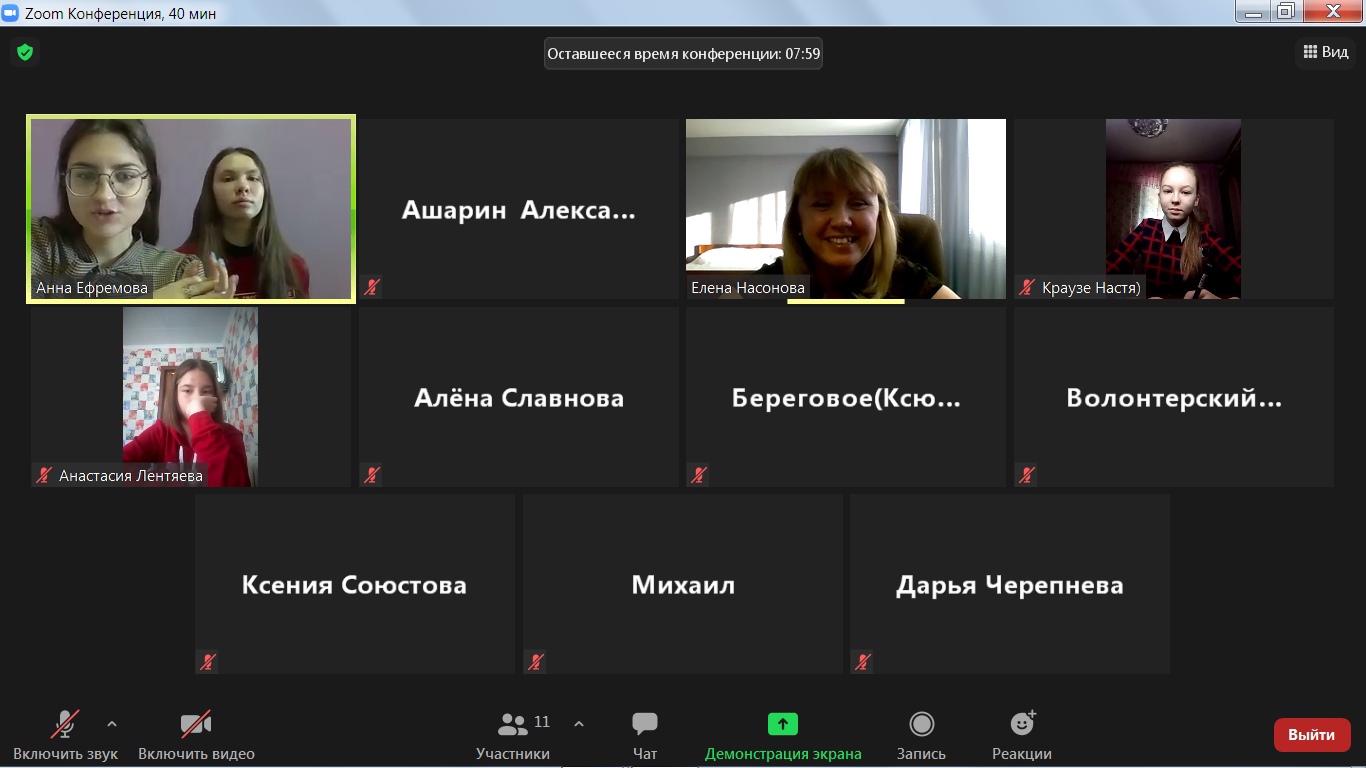Screen dimensions: 1366x768
Task: Click the remaining conference time banner
Action: tap(683, 54)
